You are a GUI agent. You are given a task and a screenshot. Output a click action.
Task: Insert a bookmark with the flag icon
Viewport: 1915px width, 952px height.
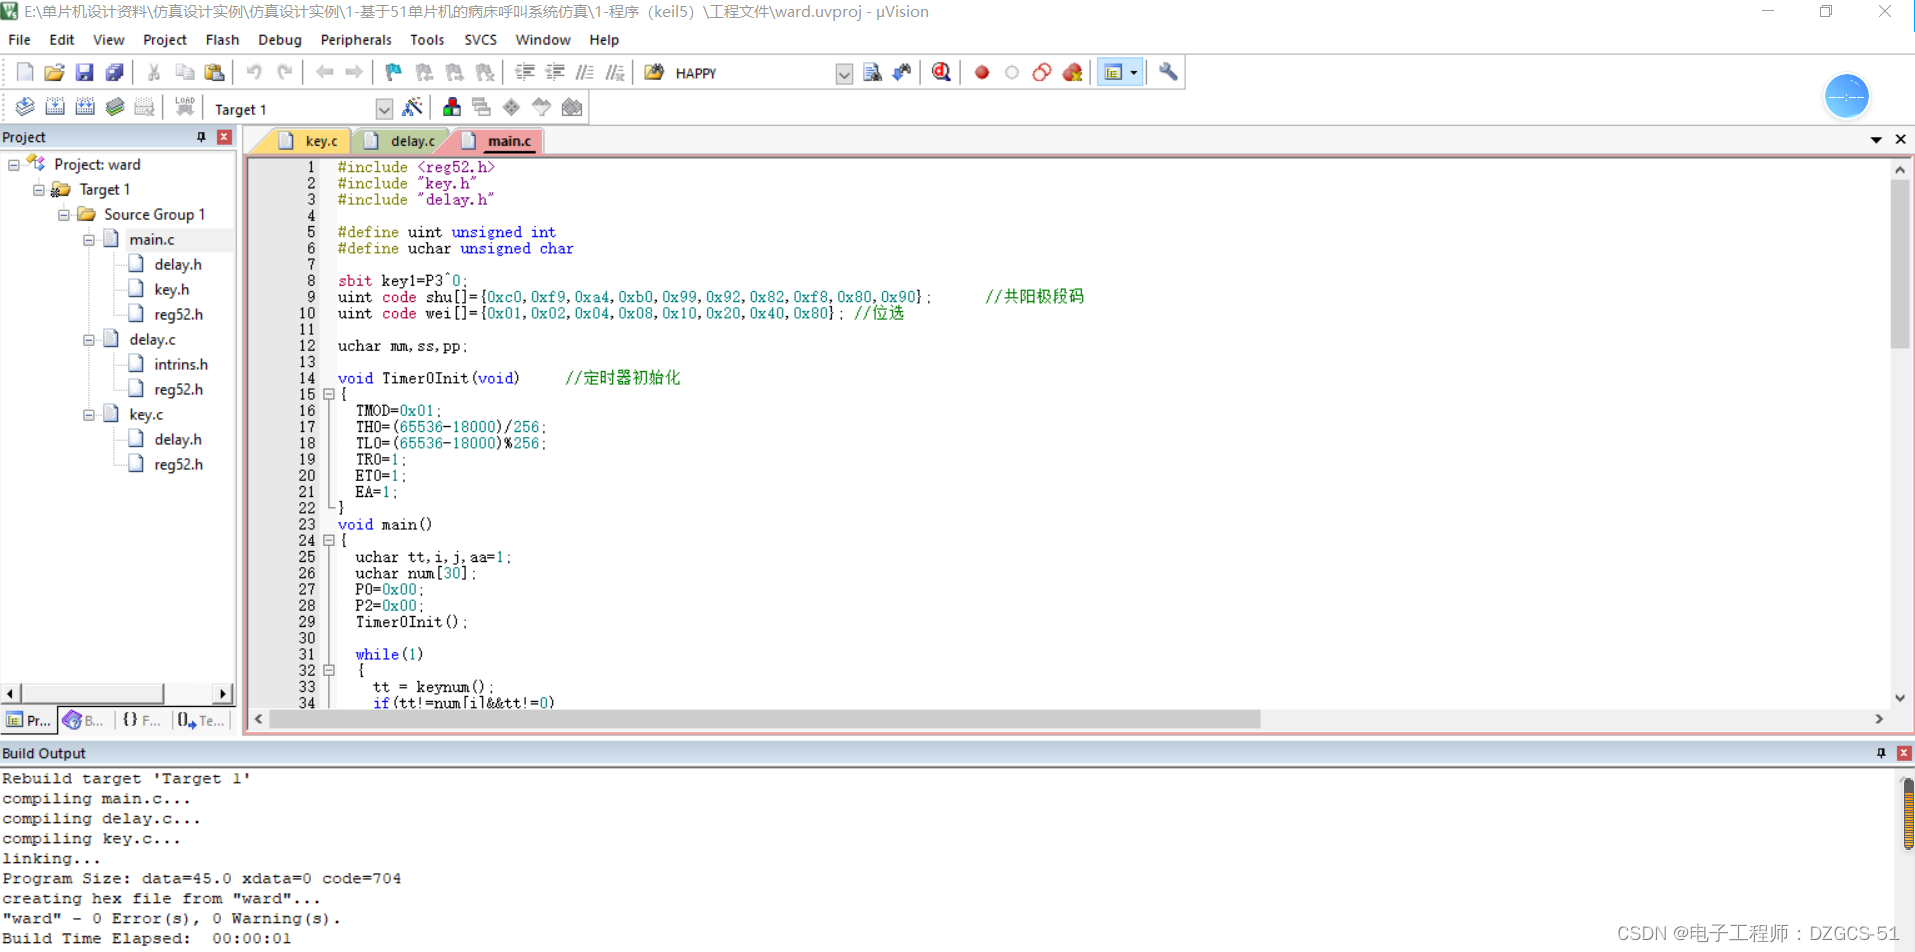(393, 72)
